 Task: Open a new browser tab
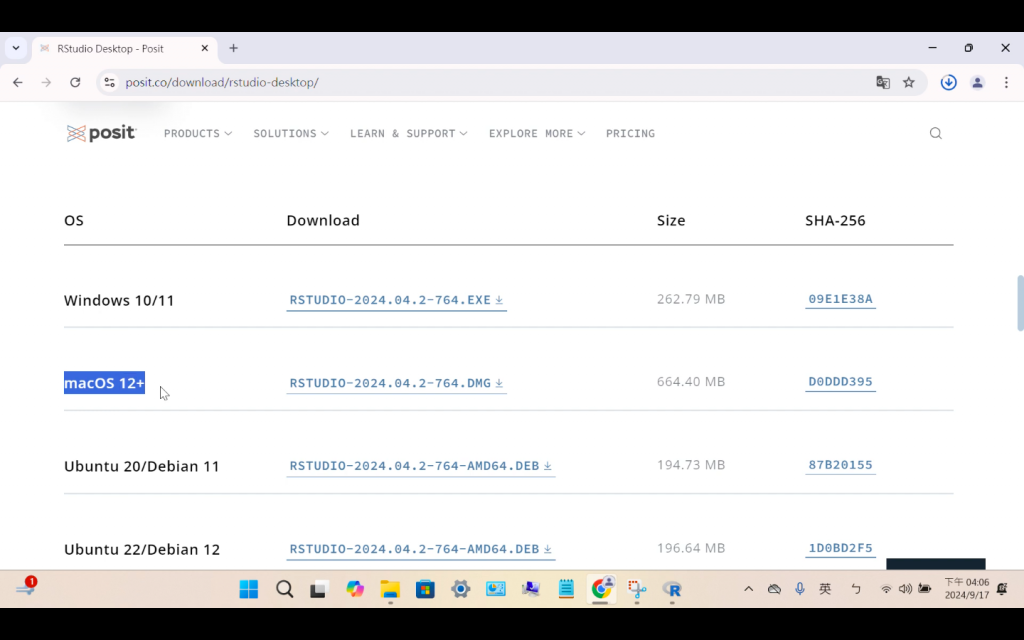click(x=233, y=48)
